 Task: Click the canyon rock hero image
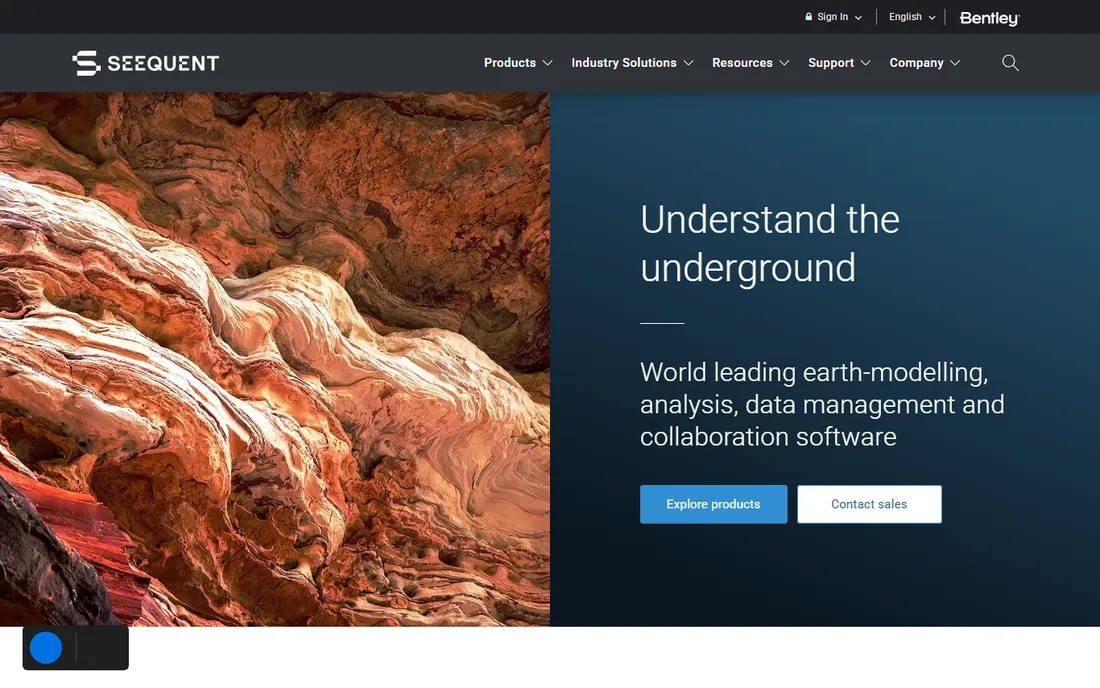tap(275, 359)
